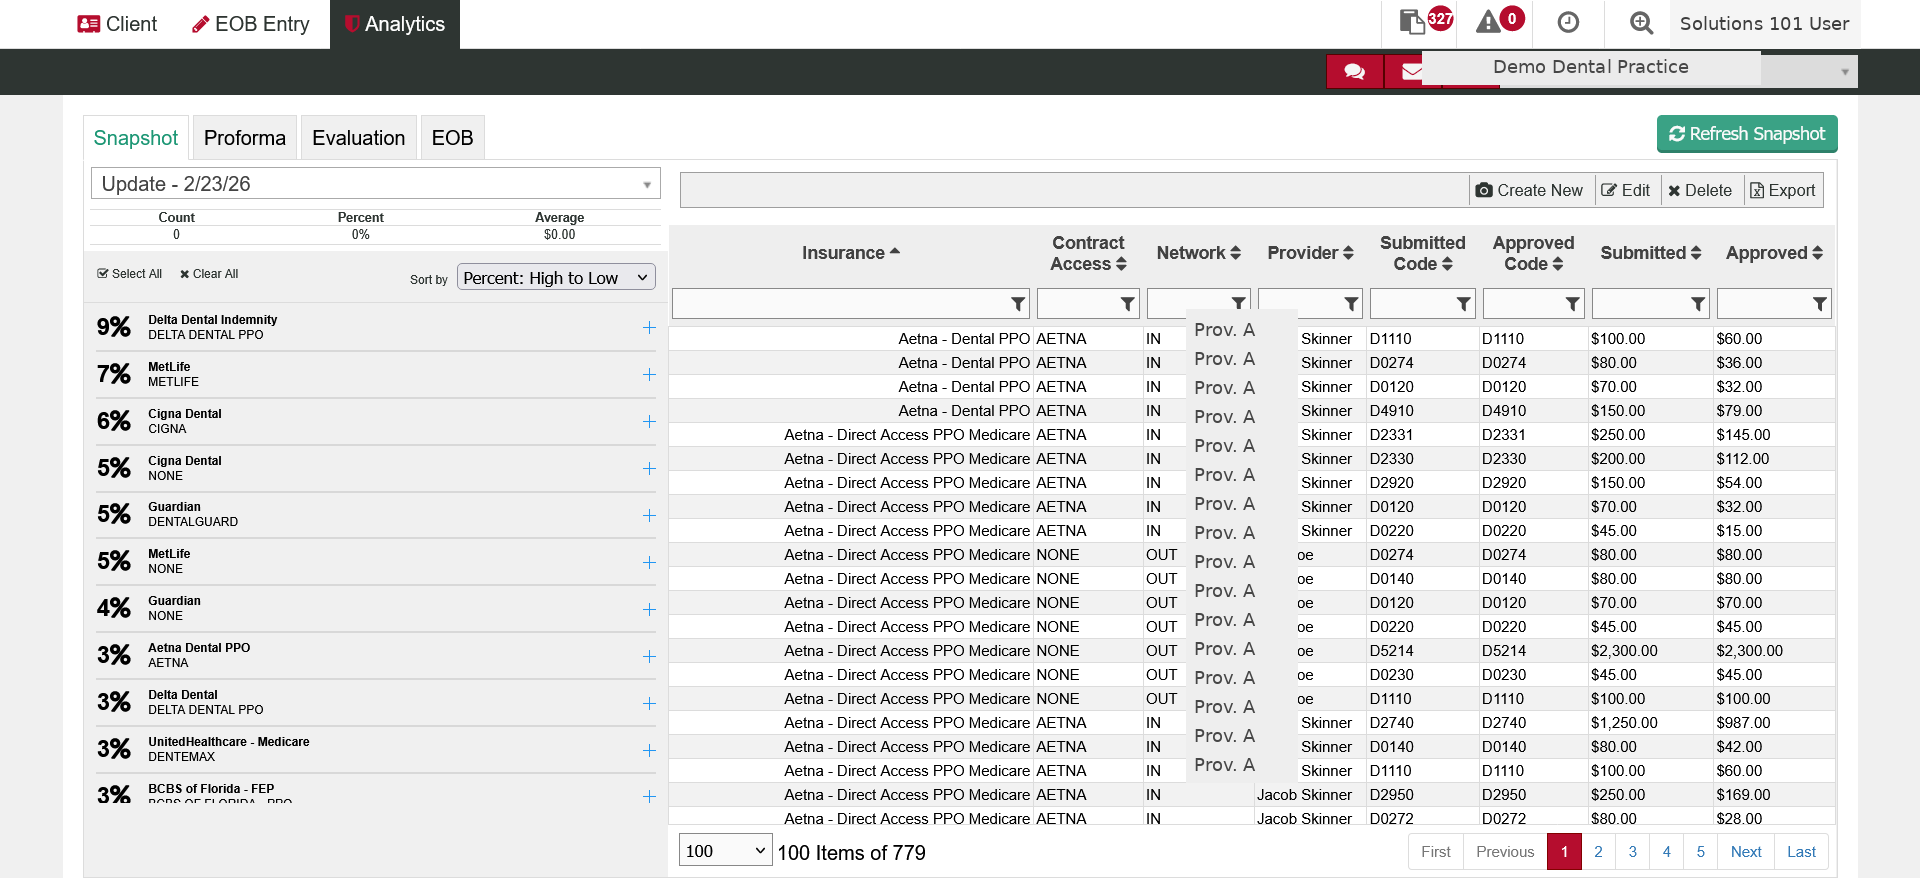Viewport: 1920px width, 878px height.
Task: Go to page 5 of results
Action: [x=1700, y=852]
